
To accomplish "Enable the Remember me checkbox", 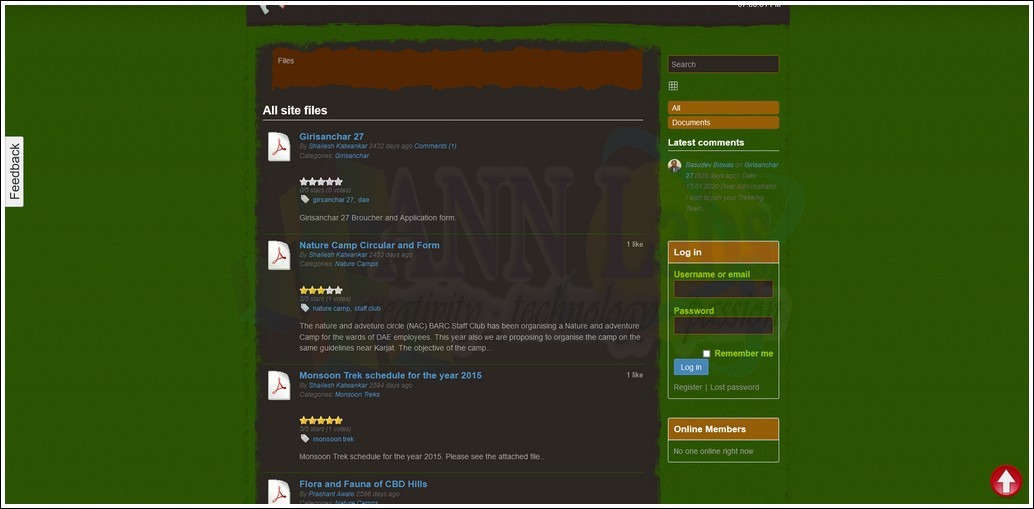I will pyautogui.click(x=706, y=353).
